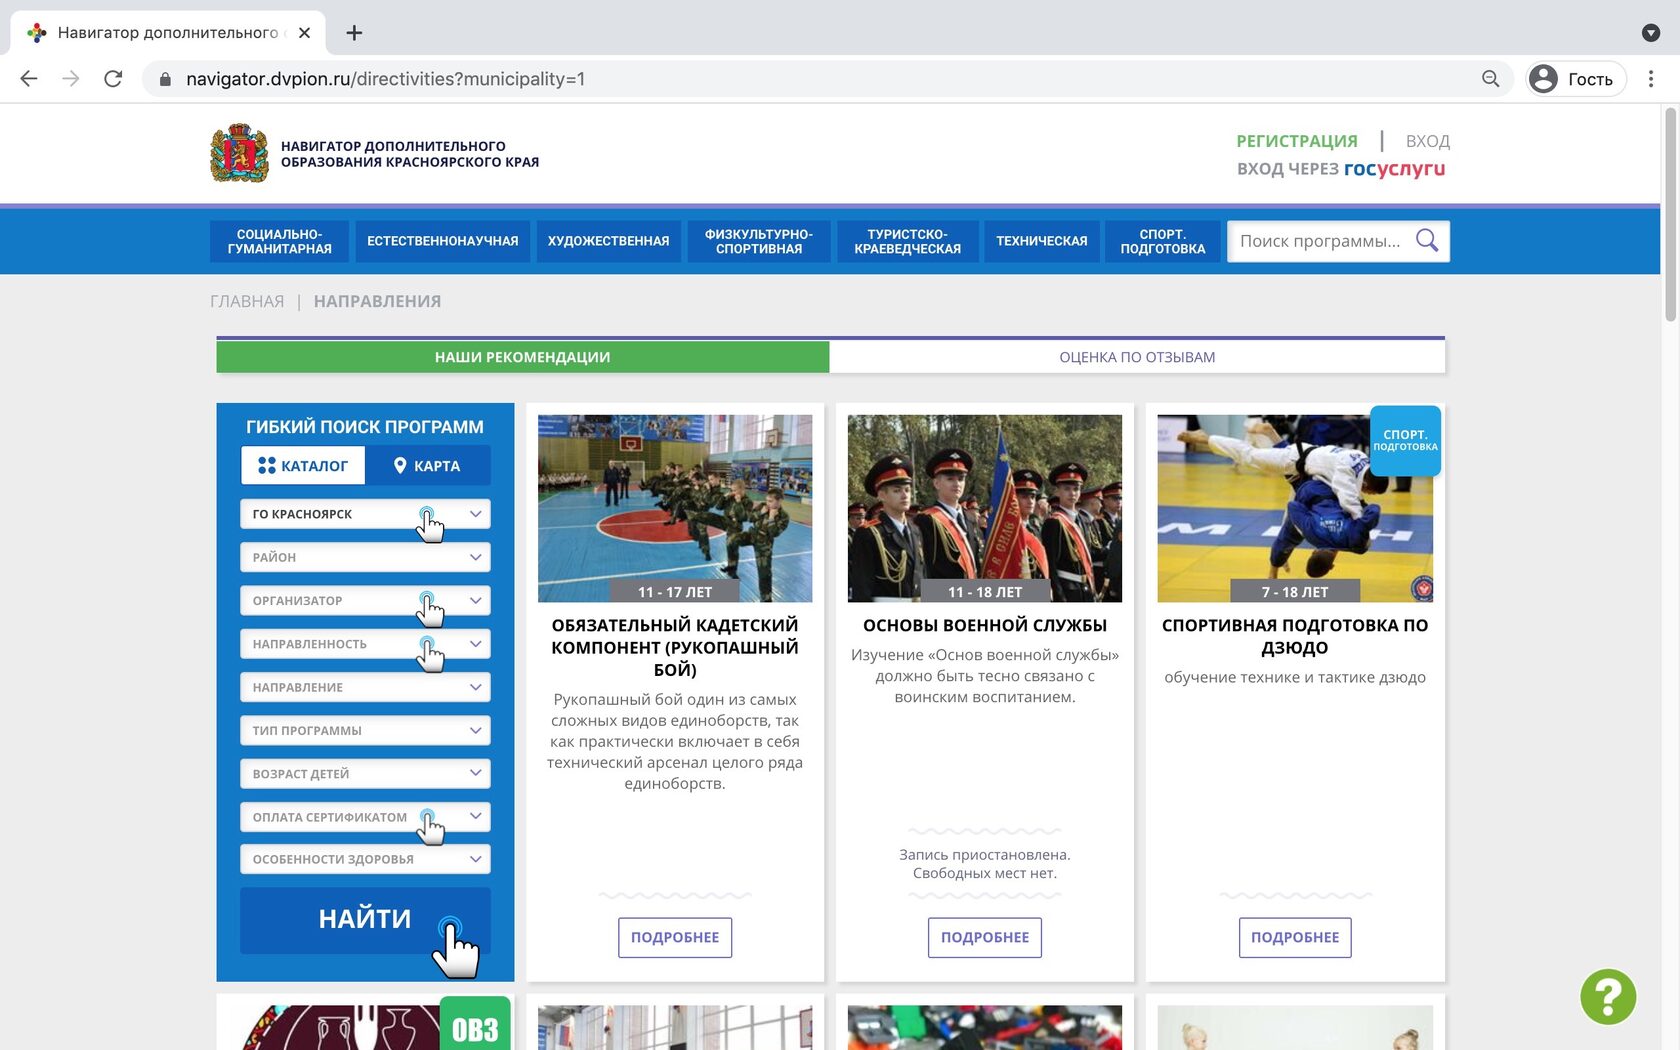Select the ФИЗКУЛЬТУРНО-СПОРТИВНАЯ menu item

coord(759,241)
